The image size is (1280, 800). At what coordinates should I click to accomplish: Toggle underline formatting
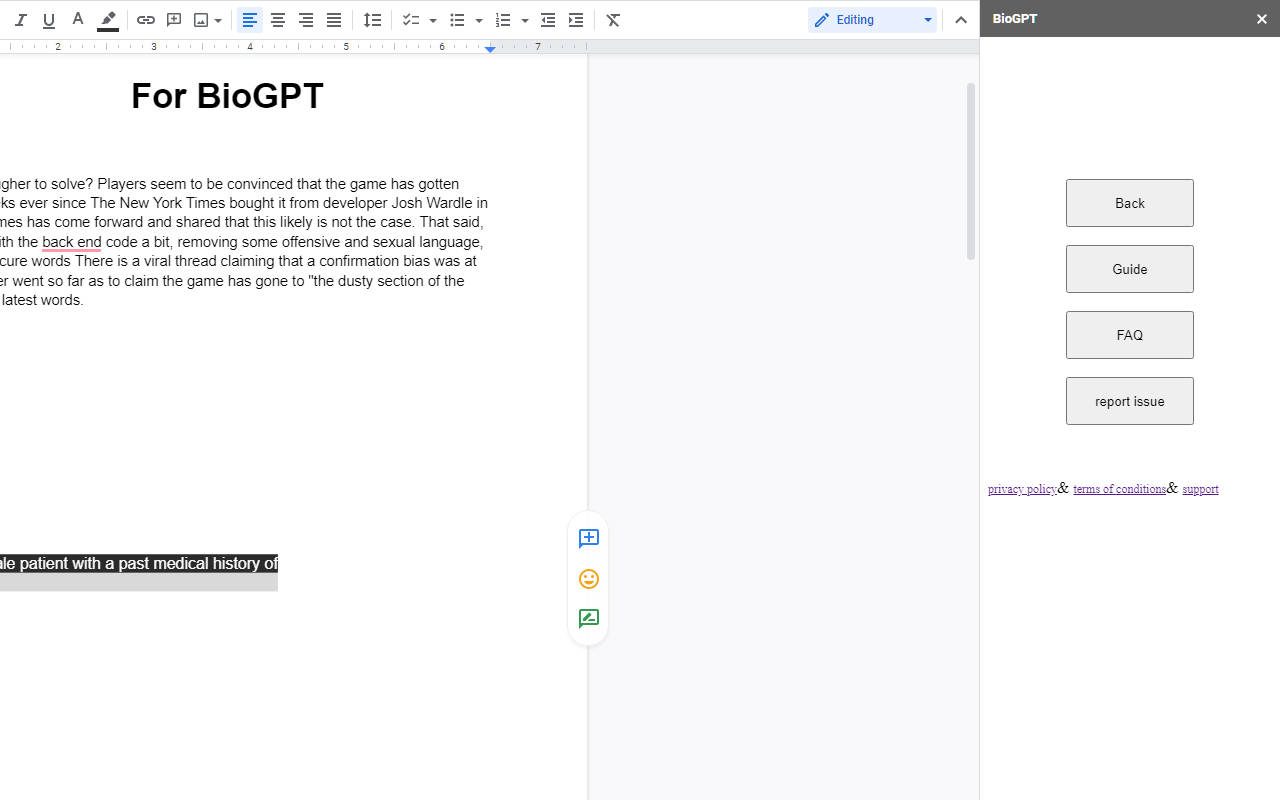[49, 20]
